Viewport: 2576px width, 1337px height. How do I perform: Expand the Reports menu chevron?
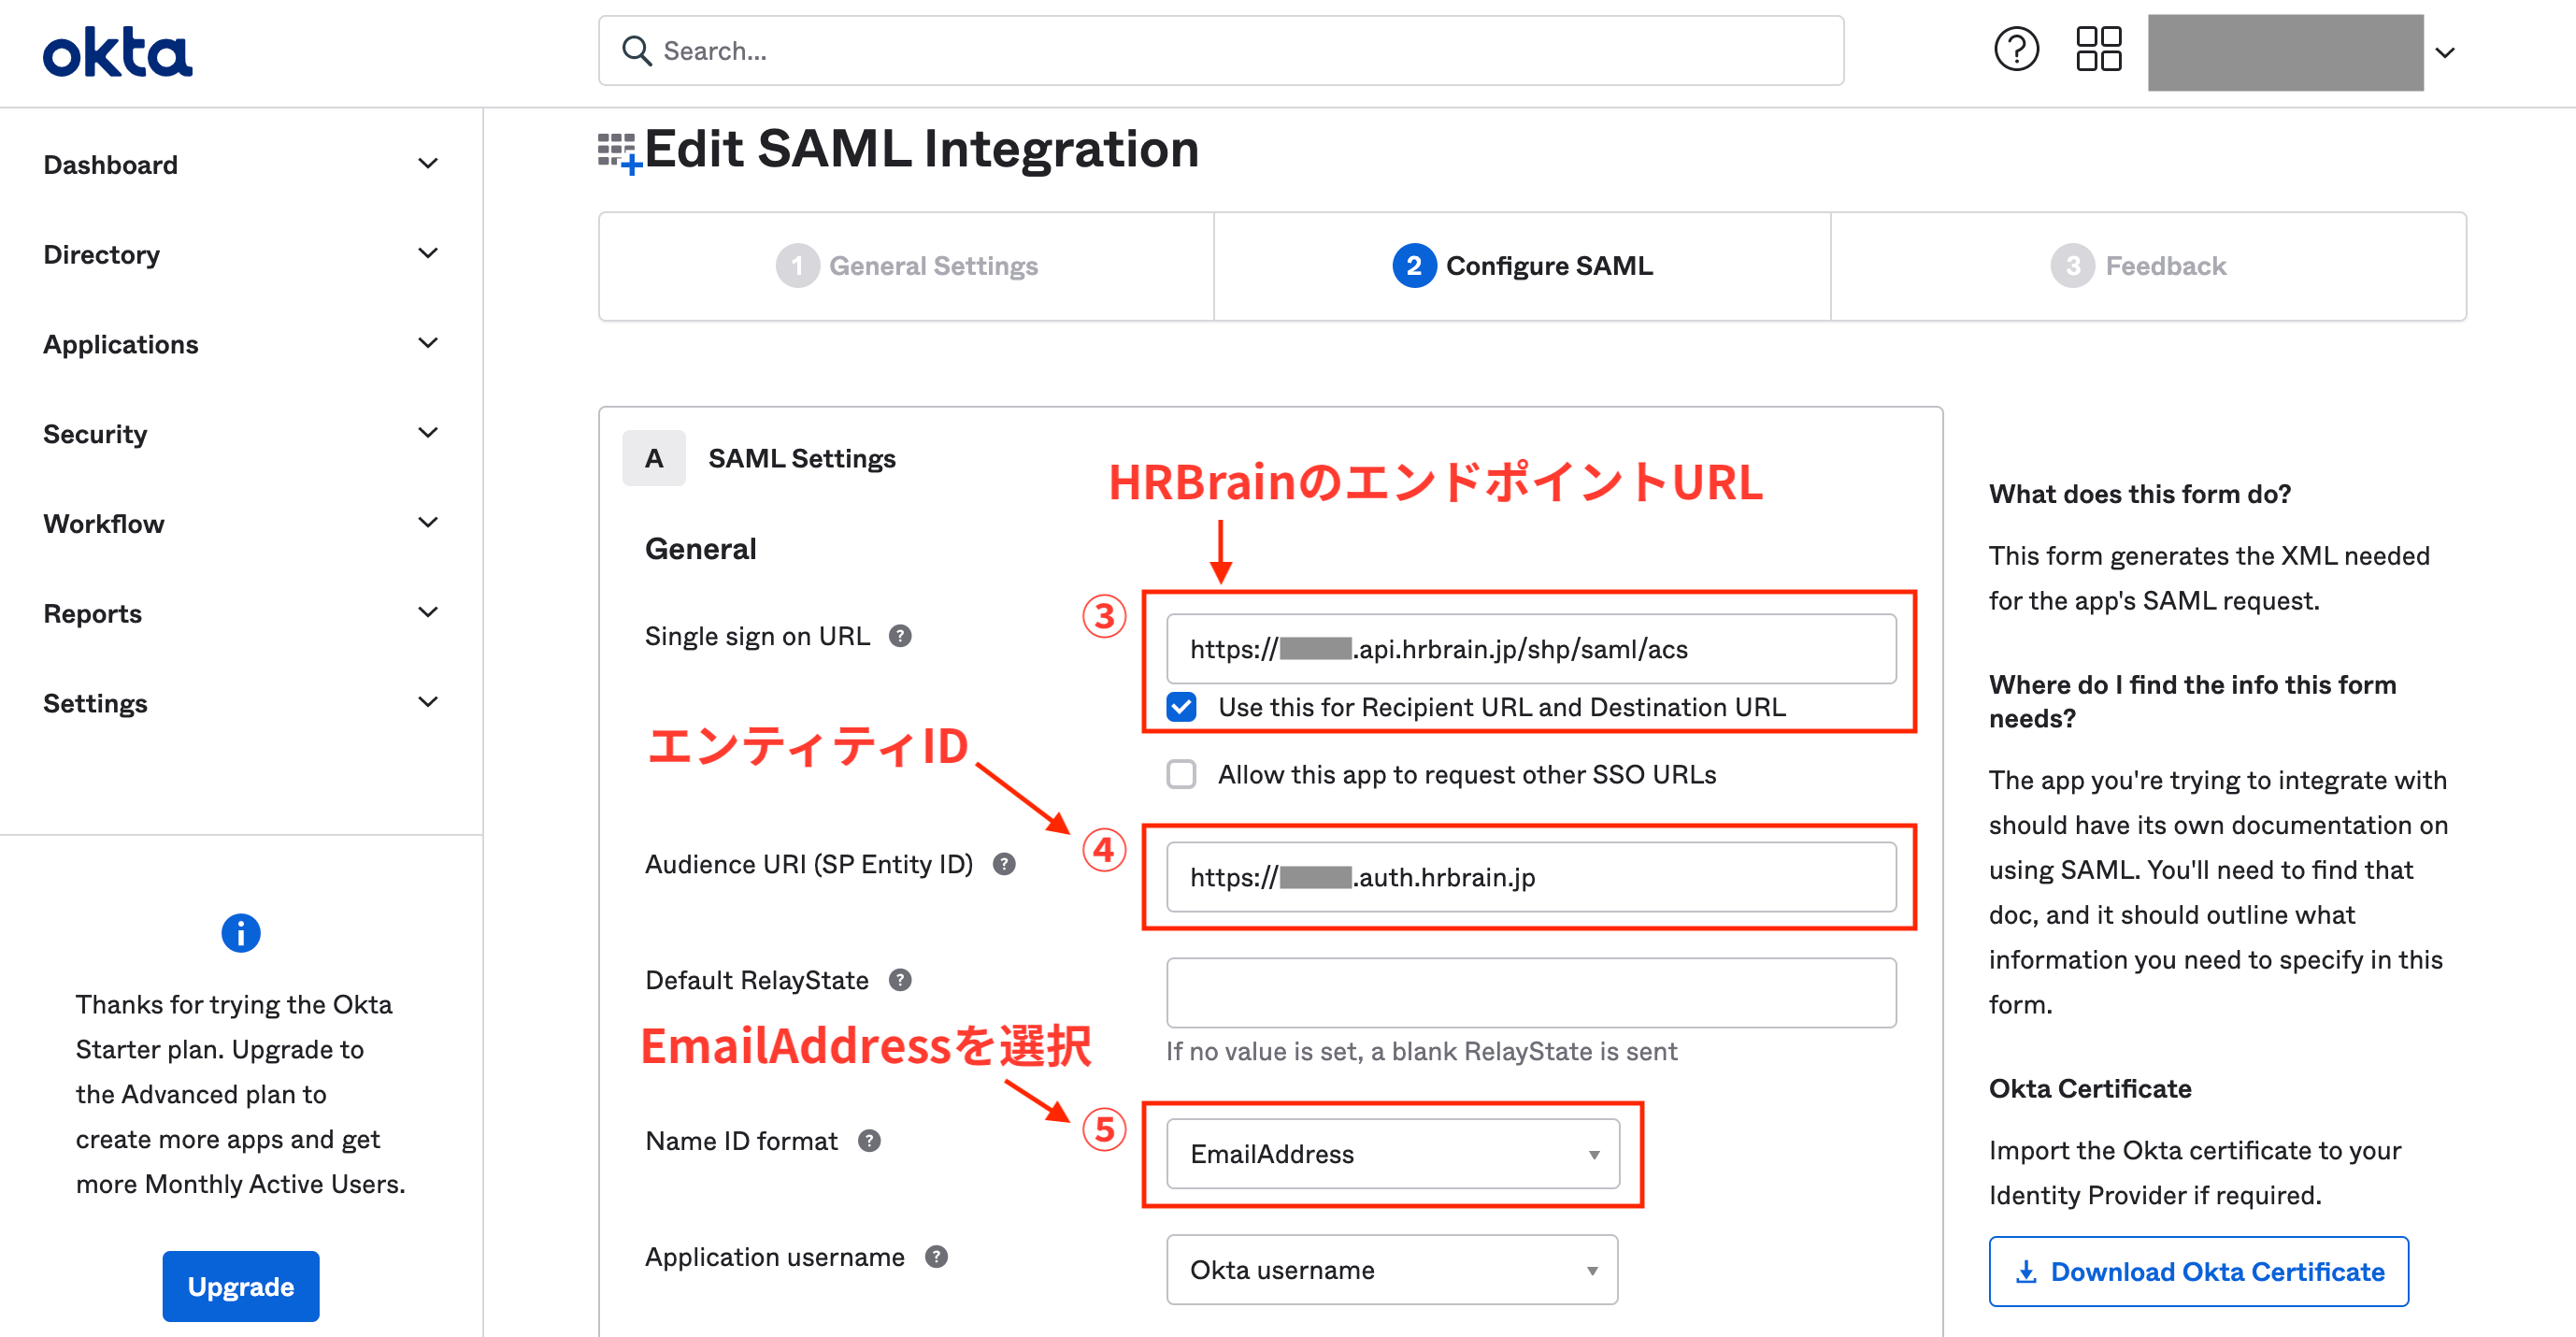(428, 613)
